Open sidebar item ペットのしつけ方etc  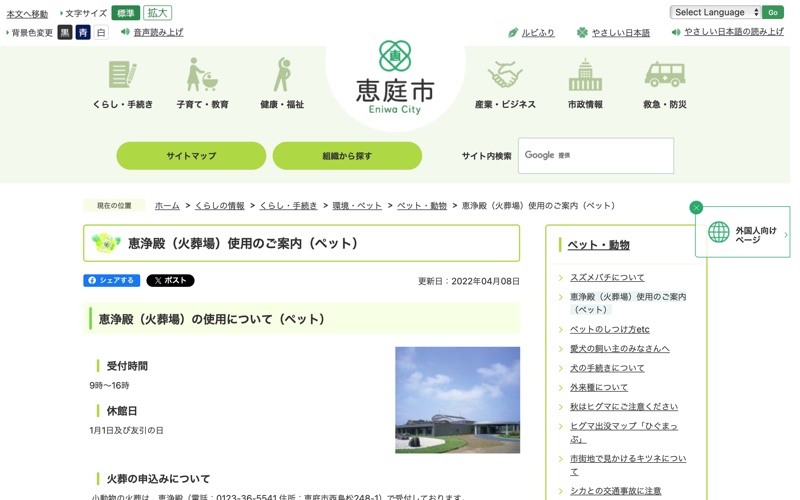(610, 330)
